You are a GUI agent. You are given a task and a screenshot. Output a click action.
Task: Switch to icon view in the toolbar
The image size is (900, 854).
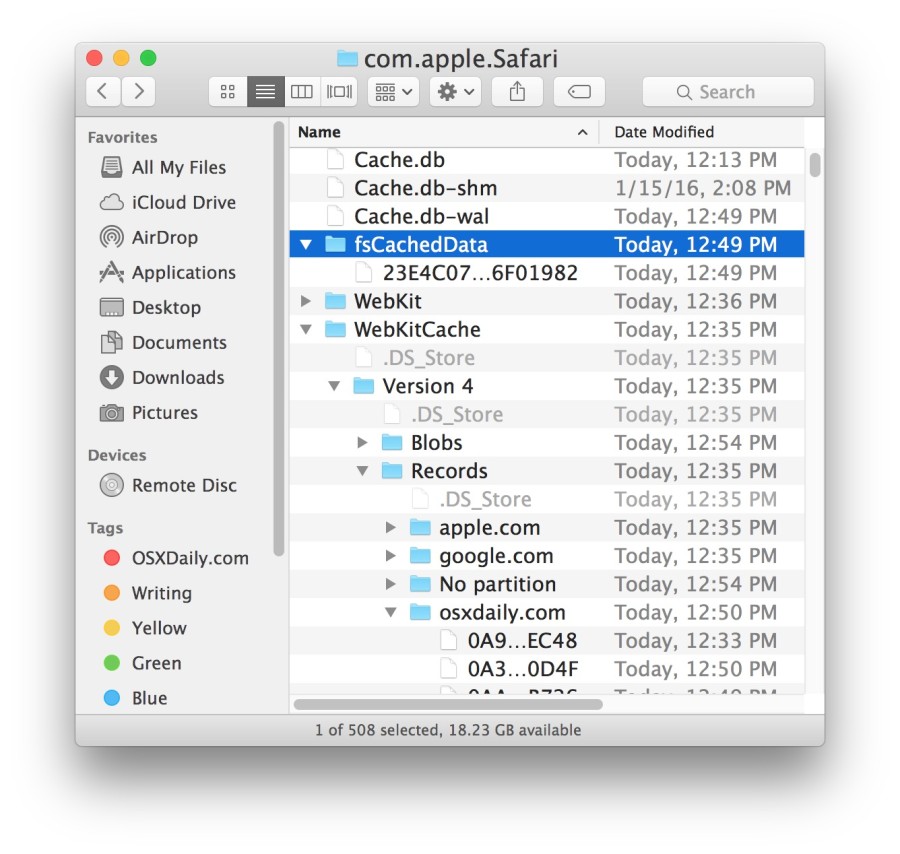click(x=227, y=91)
